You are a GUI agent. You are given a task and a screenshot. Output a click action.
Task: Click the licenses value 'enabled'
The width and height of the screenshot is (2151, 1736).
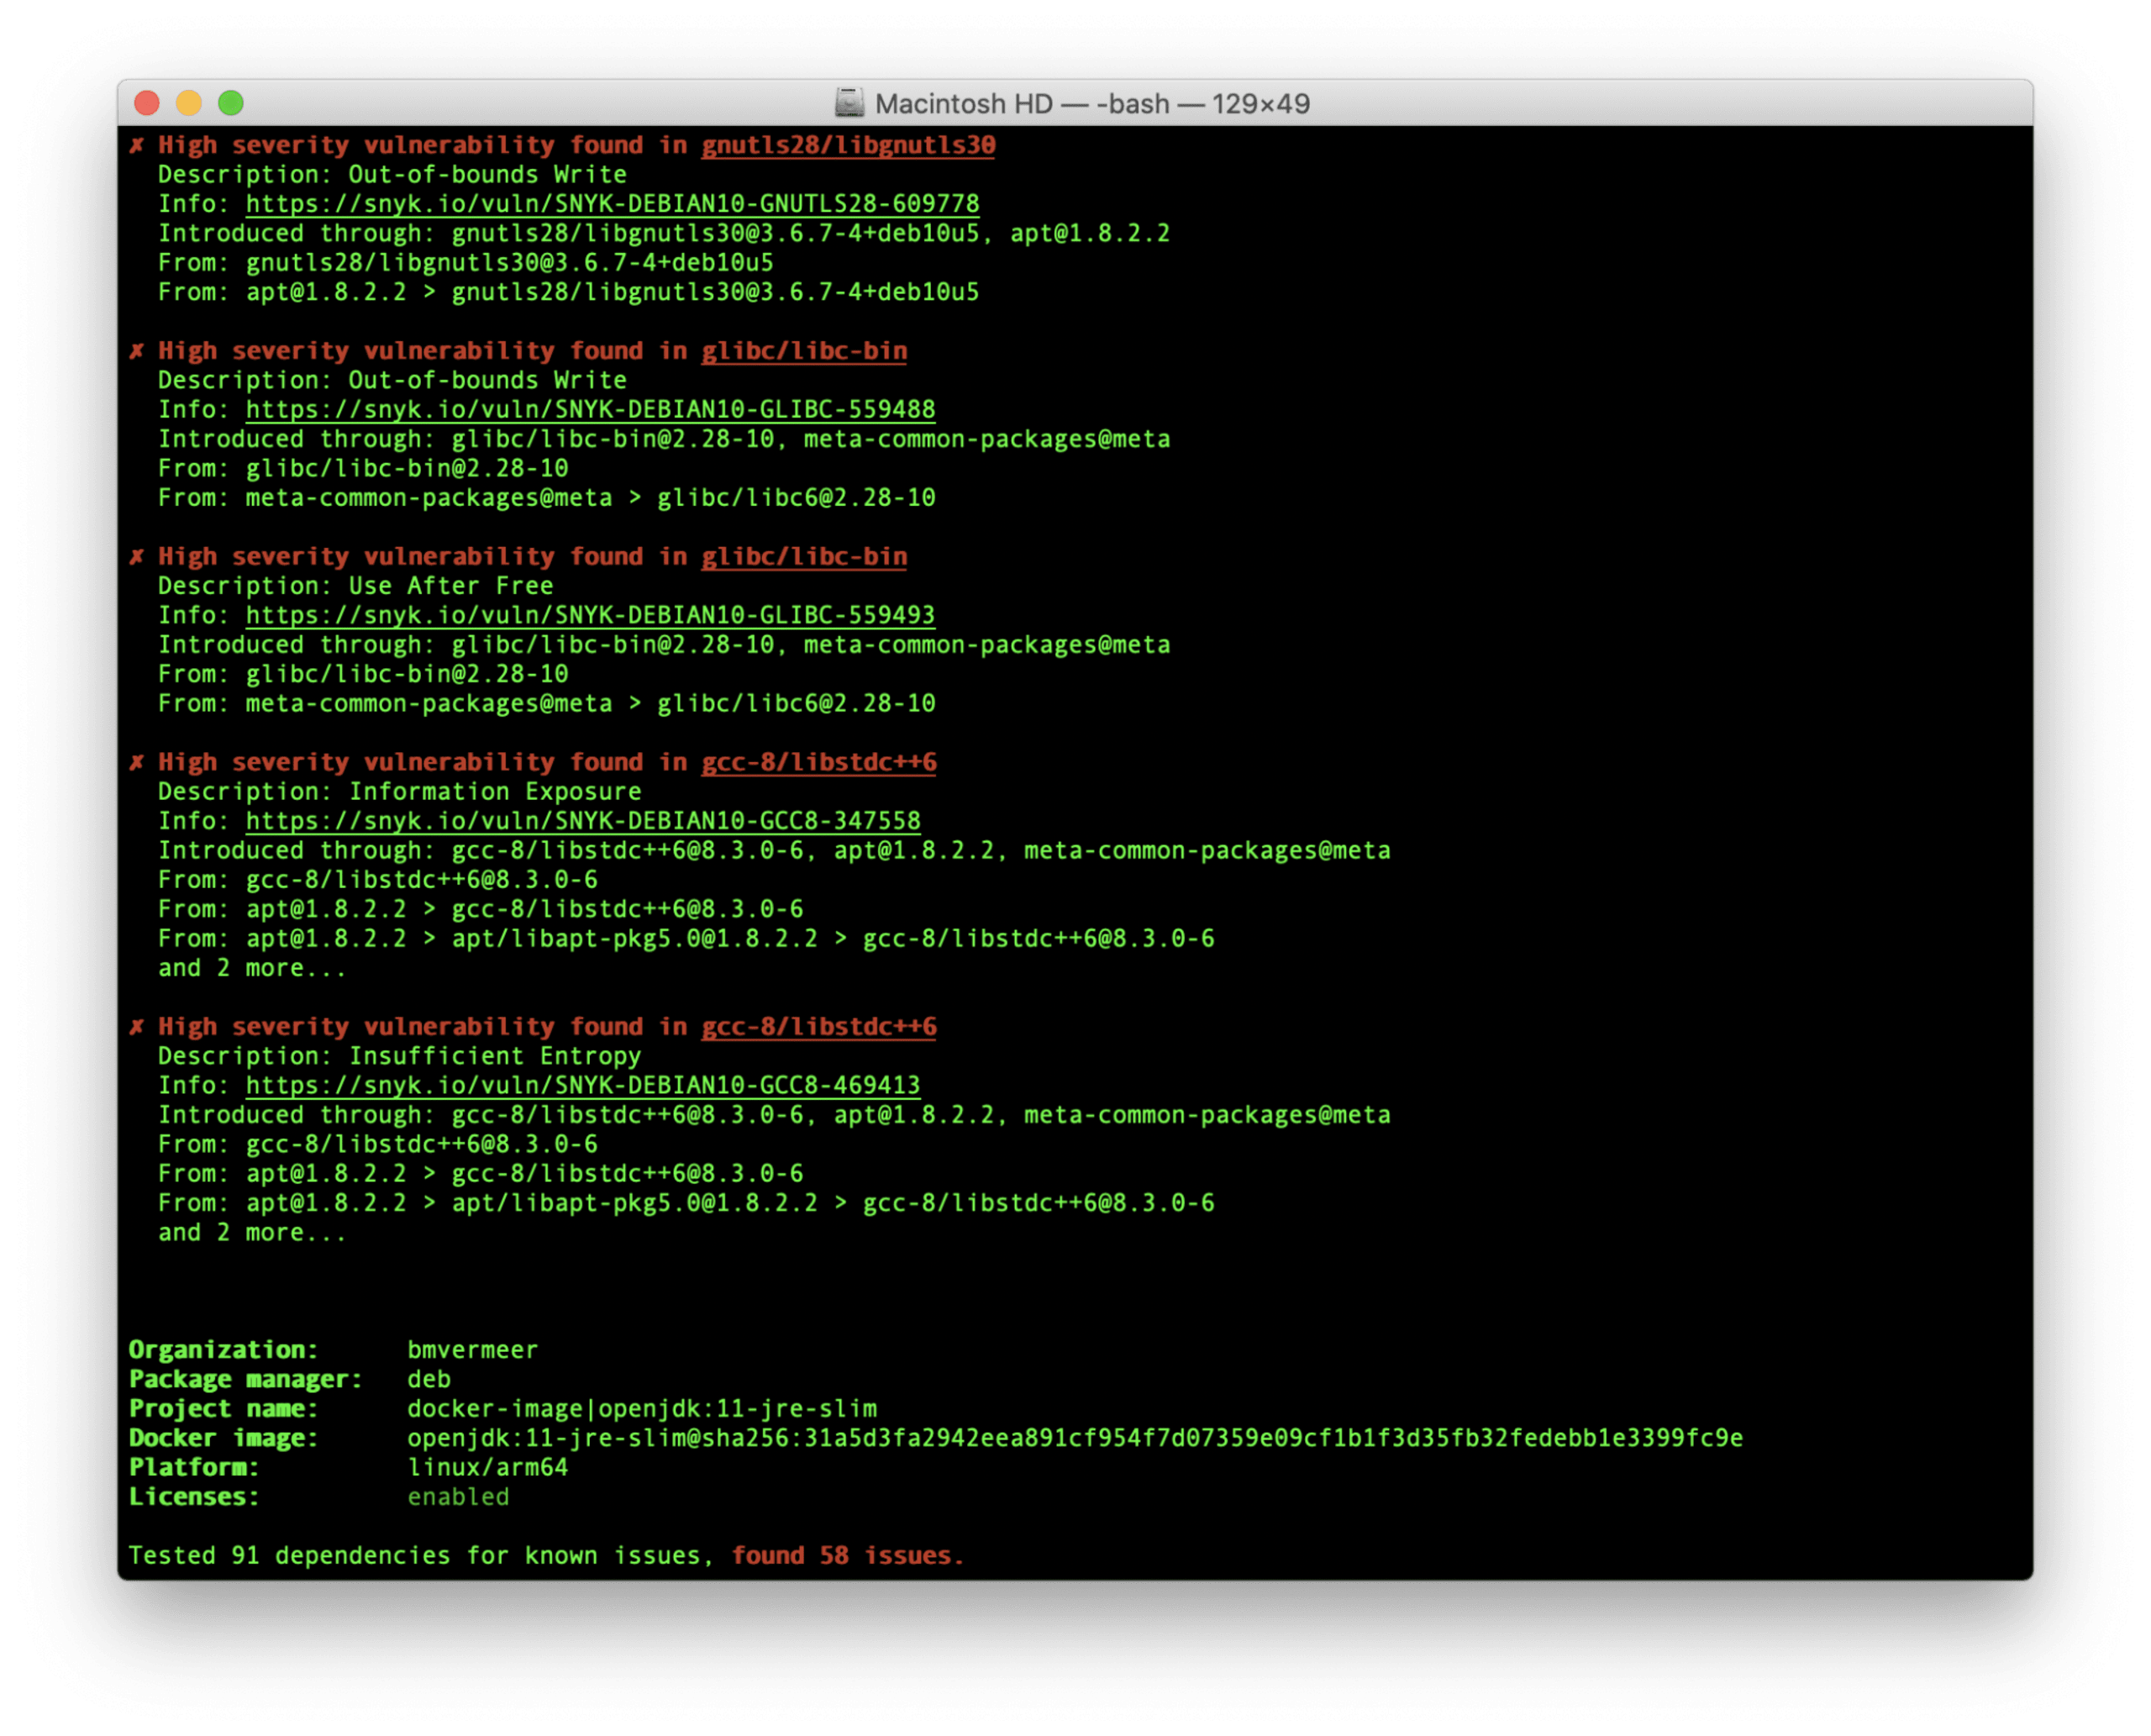coord(457,1497)
